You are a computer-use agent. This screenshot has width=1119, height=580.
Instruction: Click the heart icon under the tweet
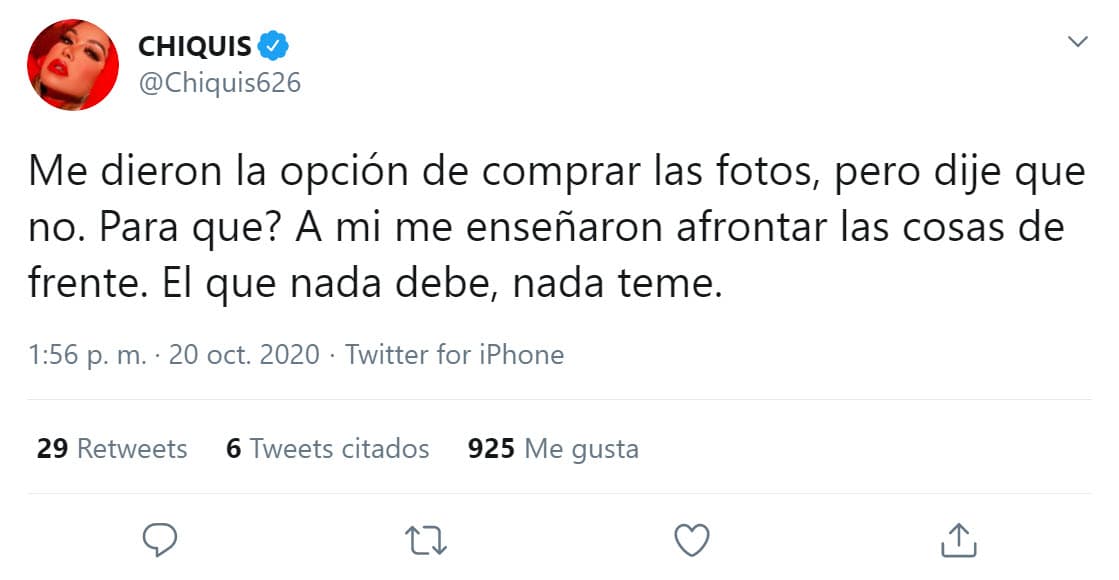click(690, 540)
